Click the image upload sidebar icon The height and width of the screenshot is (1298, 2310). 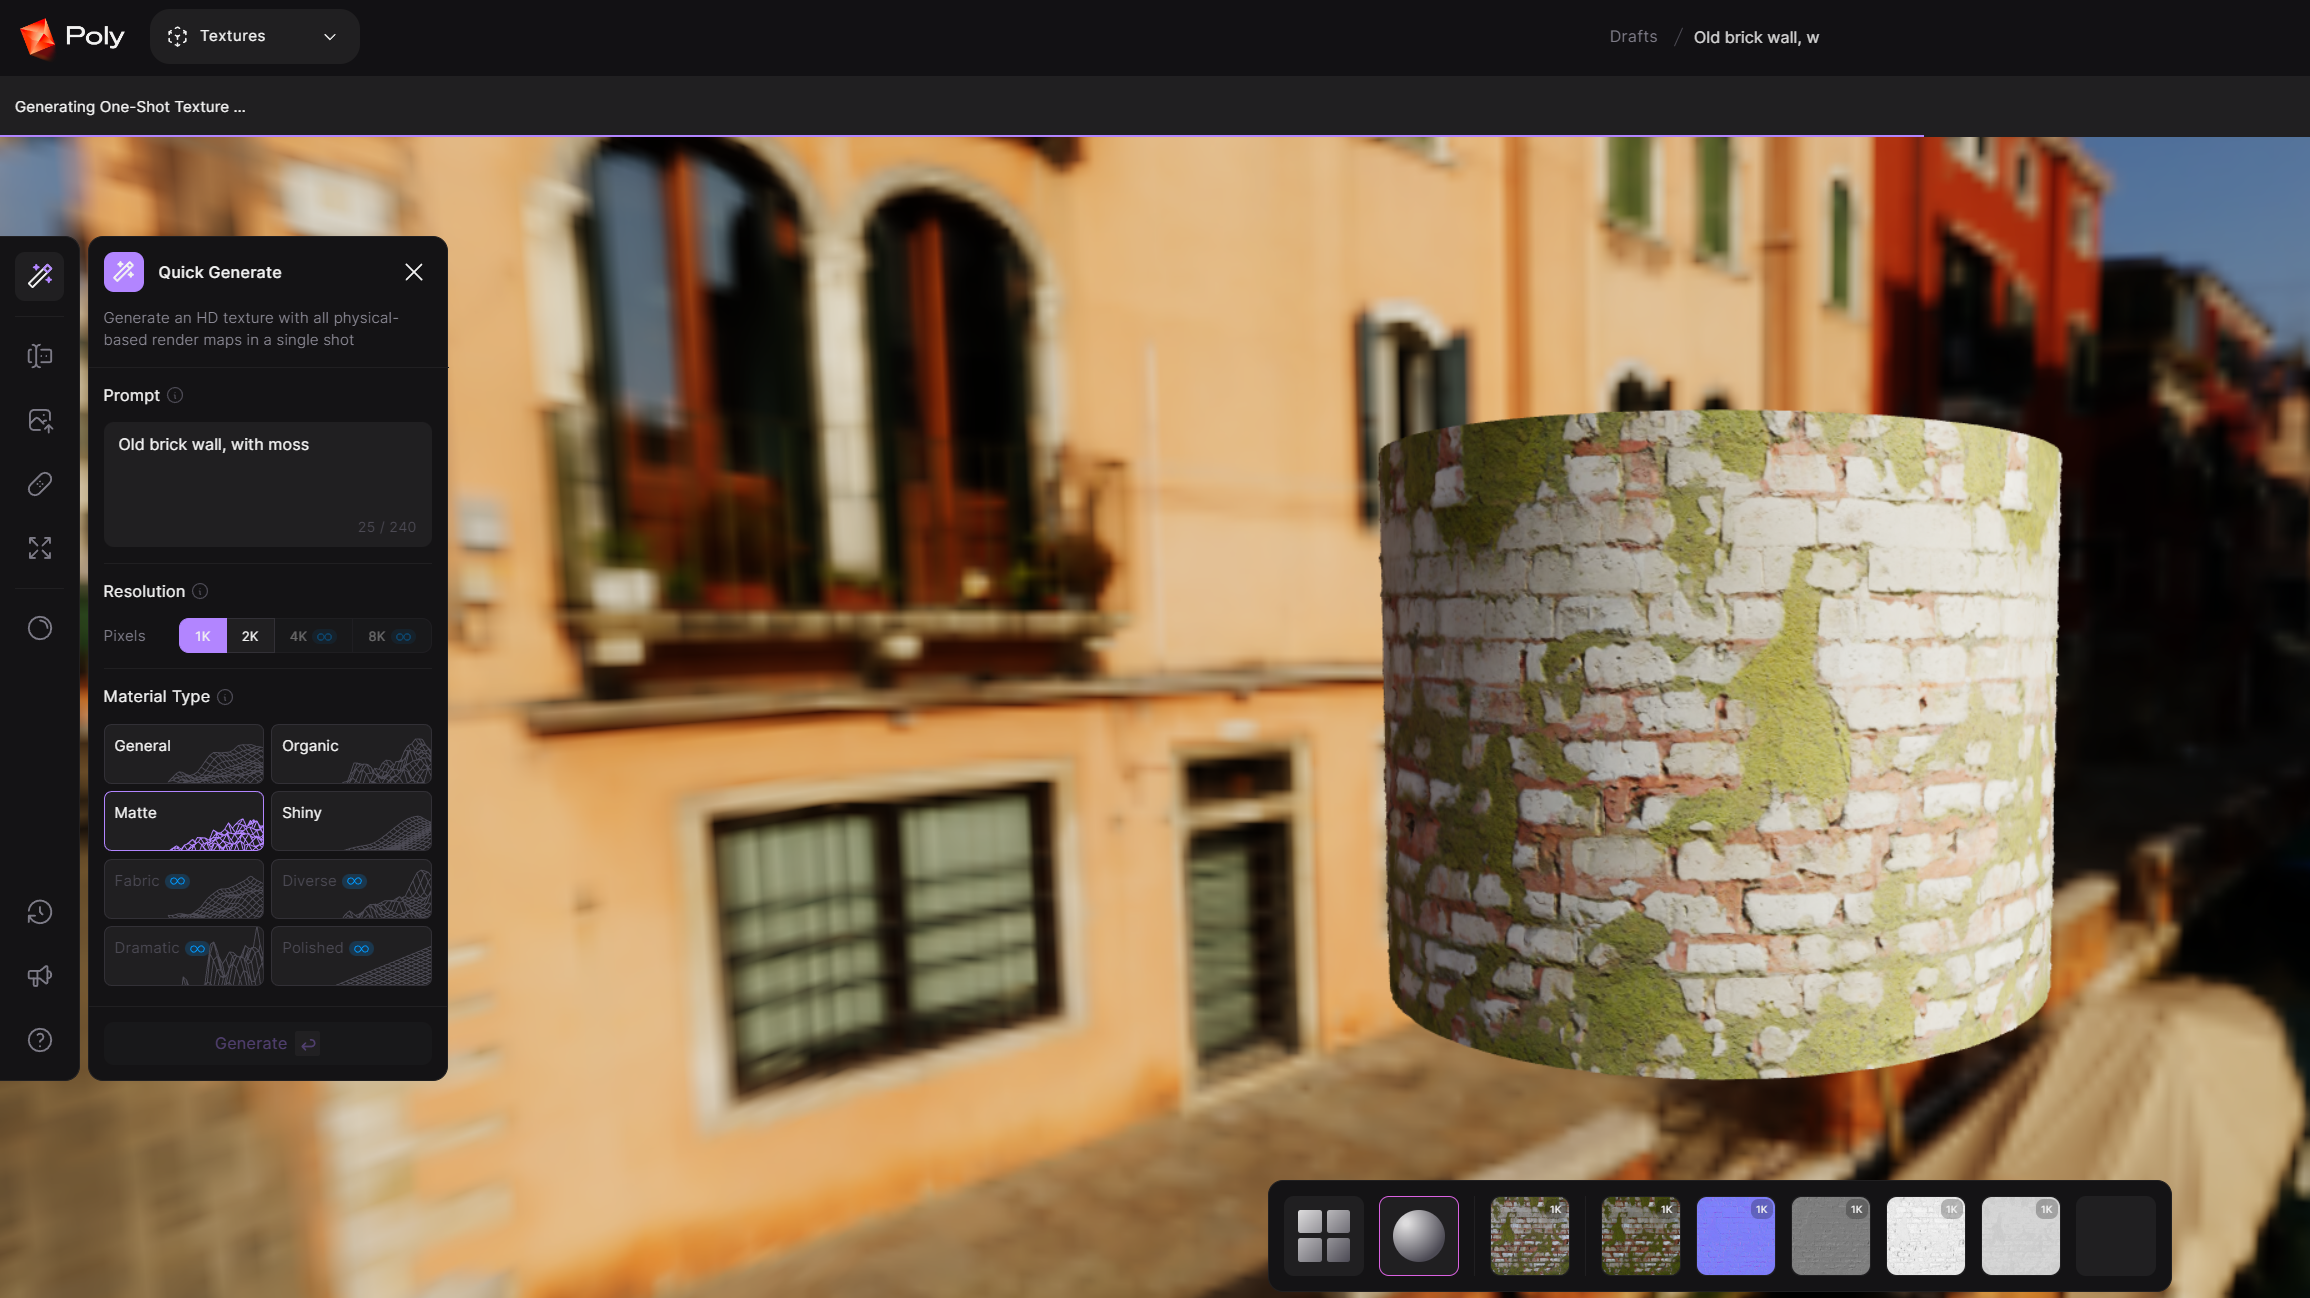pyautogui.click(x=40, y=421)
